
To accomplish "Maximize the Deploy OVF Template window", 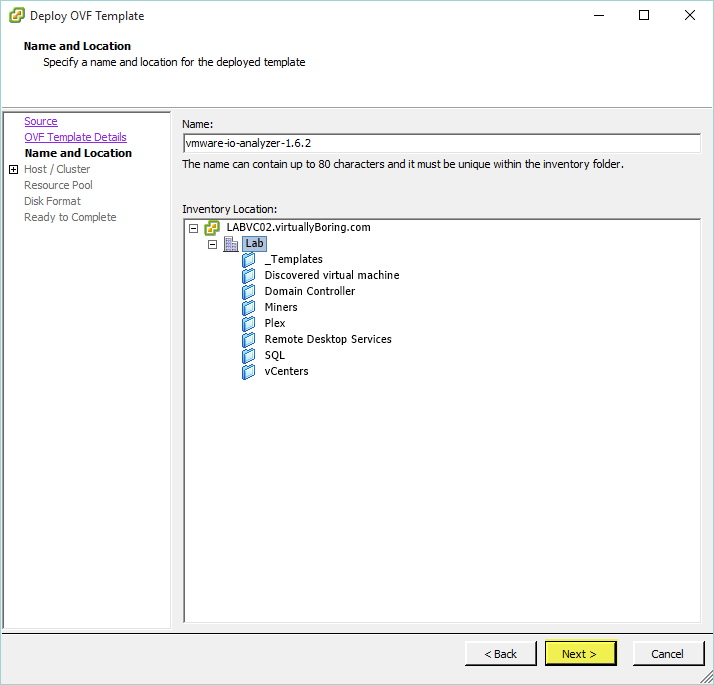I will (x=644, y=15).
